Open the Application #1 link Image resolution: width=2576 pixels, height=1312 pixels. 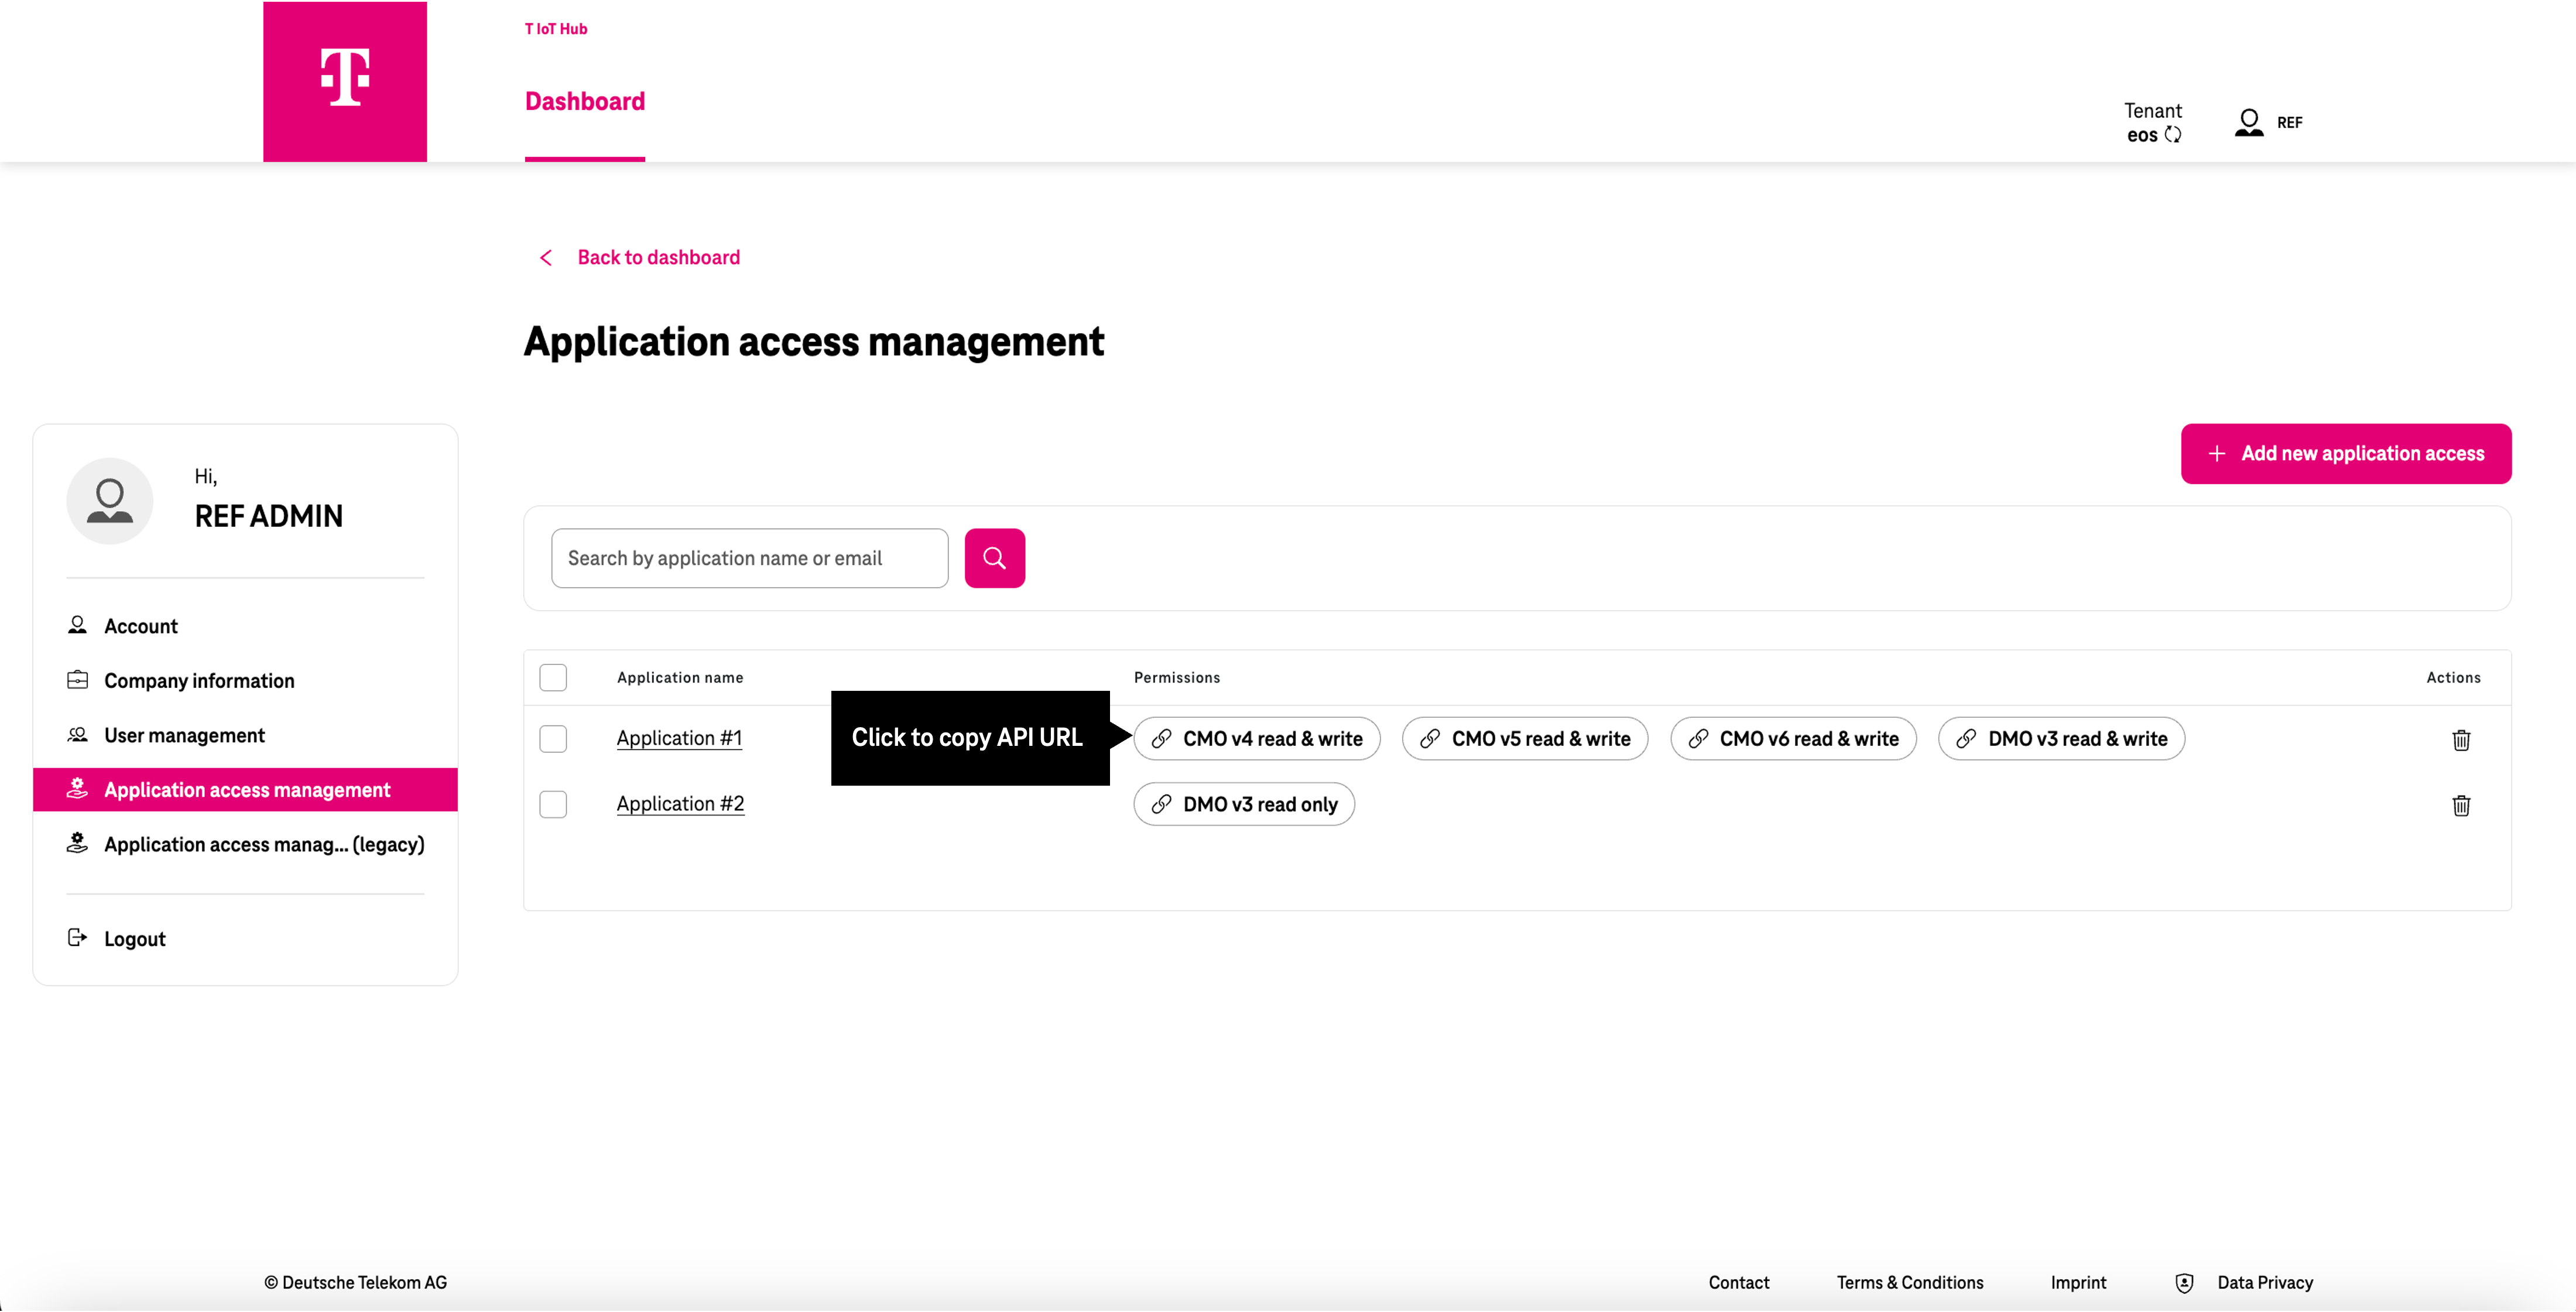point(679,738)
